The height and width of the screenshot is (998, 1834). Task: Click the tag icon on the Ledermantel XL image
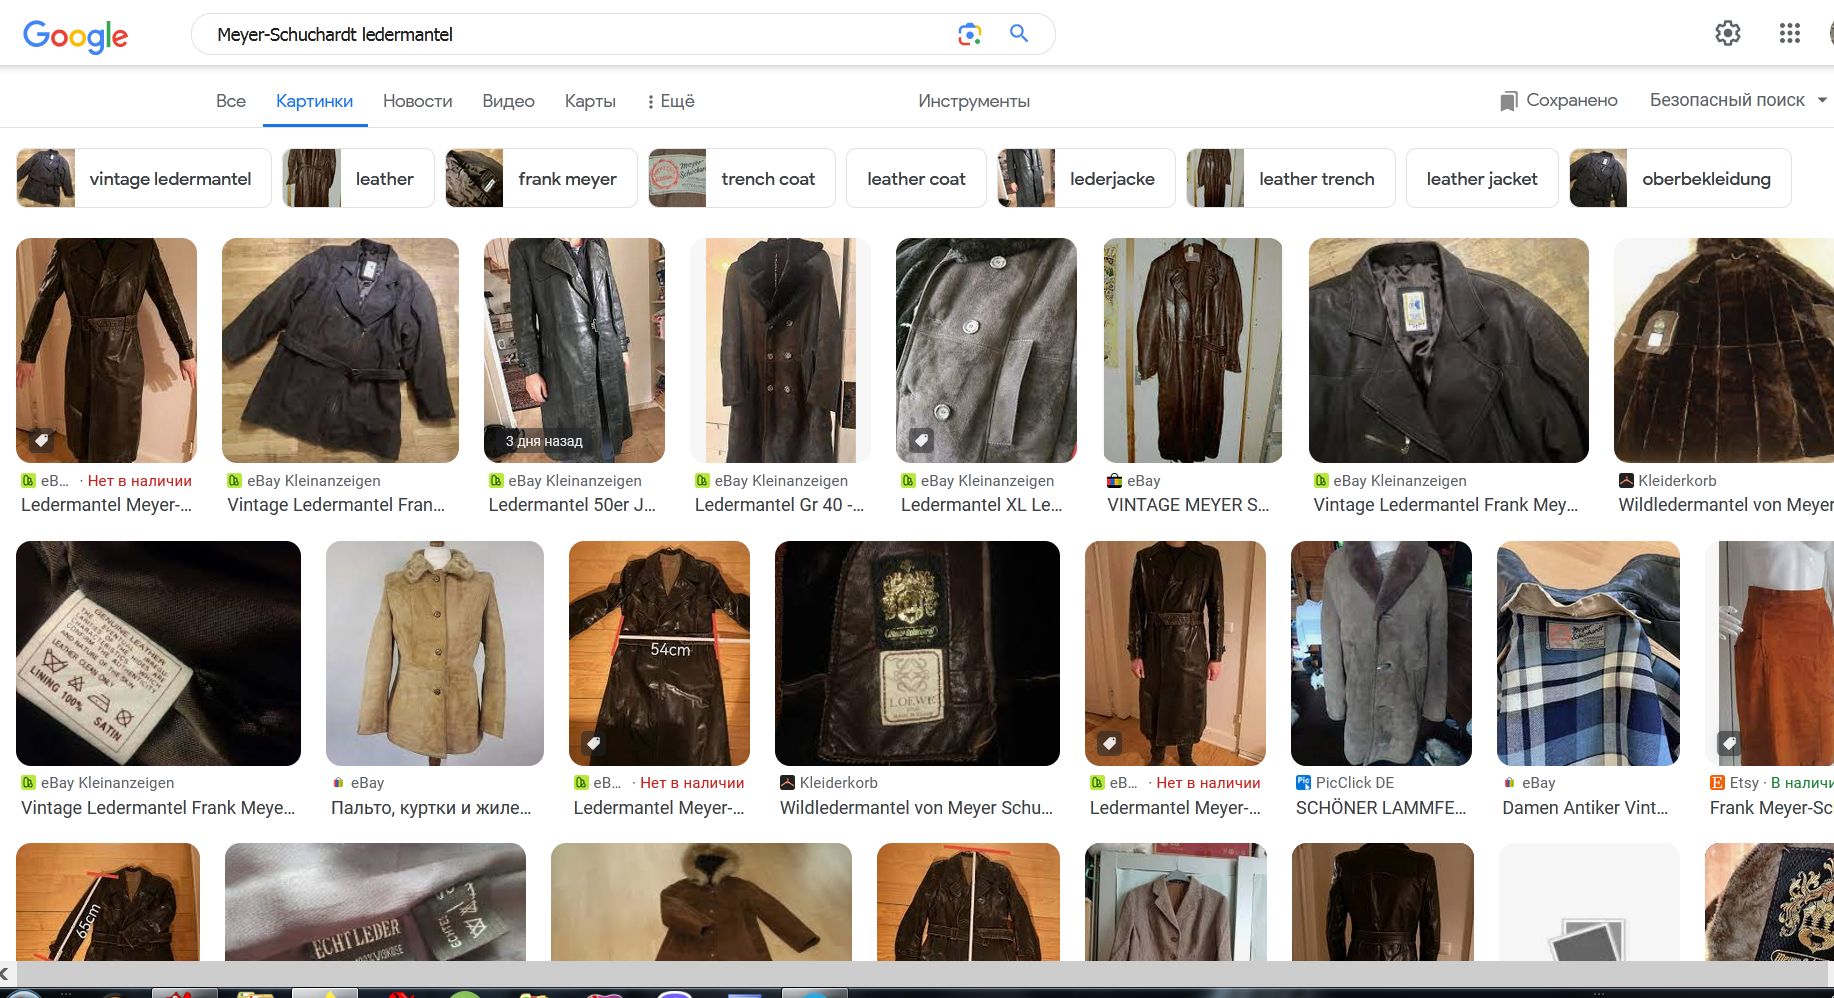click(921, 440)
